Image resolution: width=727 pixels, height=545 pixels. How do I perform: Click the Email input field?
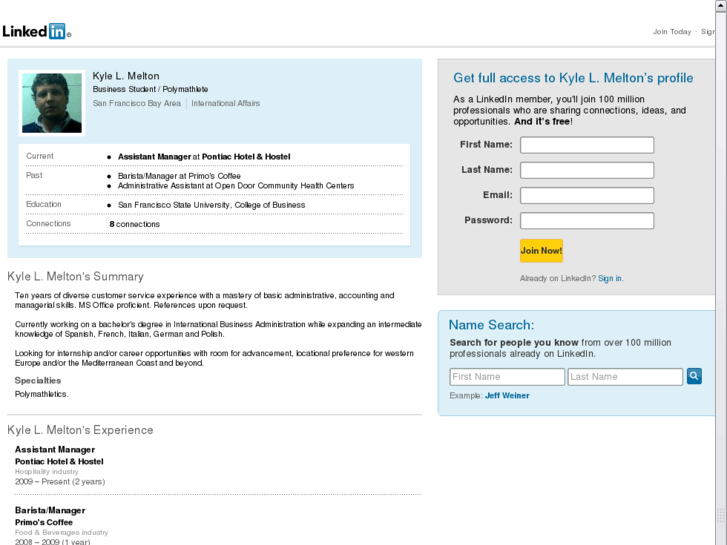[x=587, y=195]
